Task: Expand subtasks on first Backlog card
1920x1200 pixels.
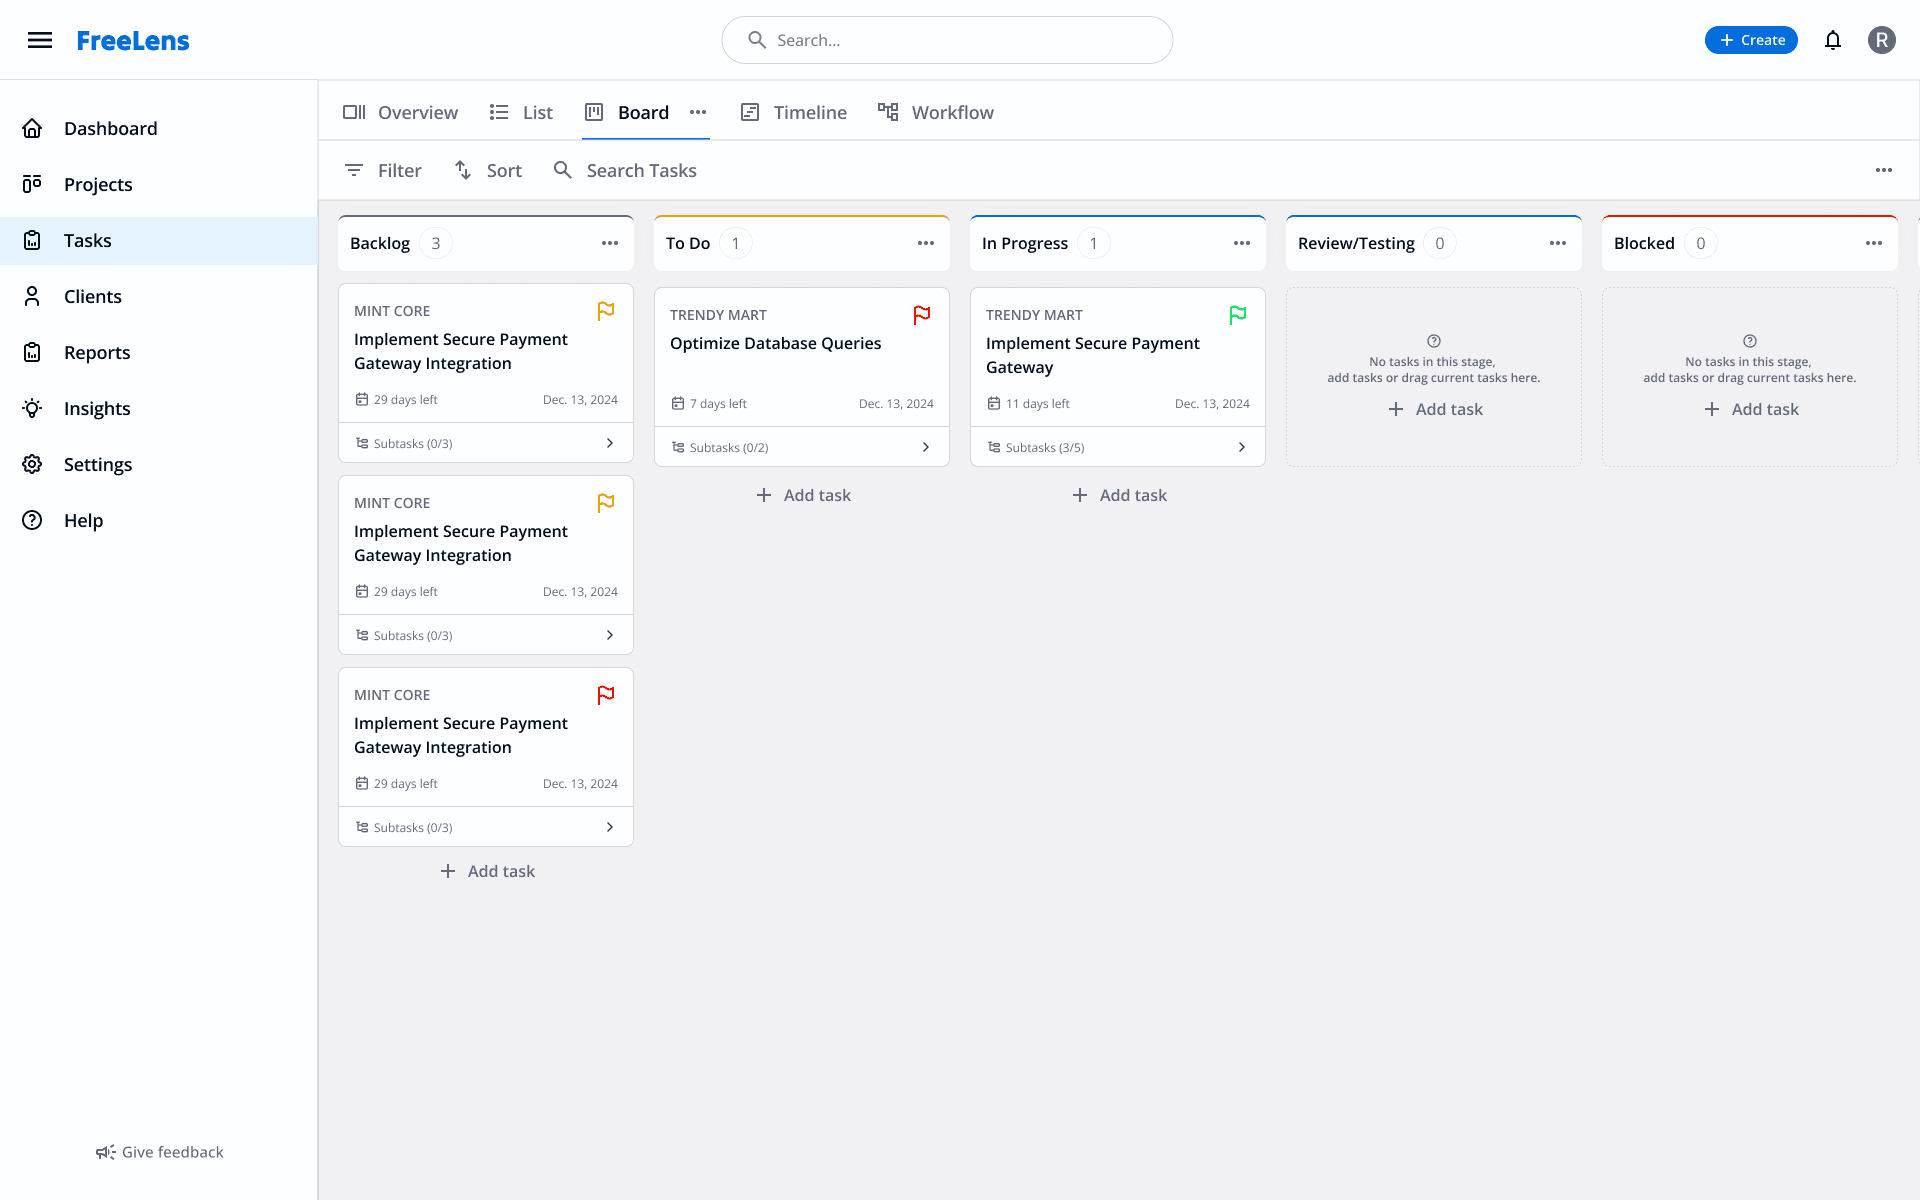Action: click(x=609, y=443)
